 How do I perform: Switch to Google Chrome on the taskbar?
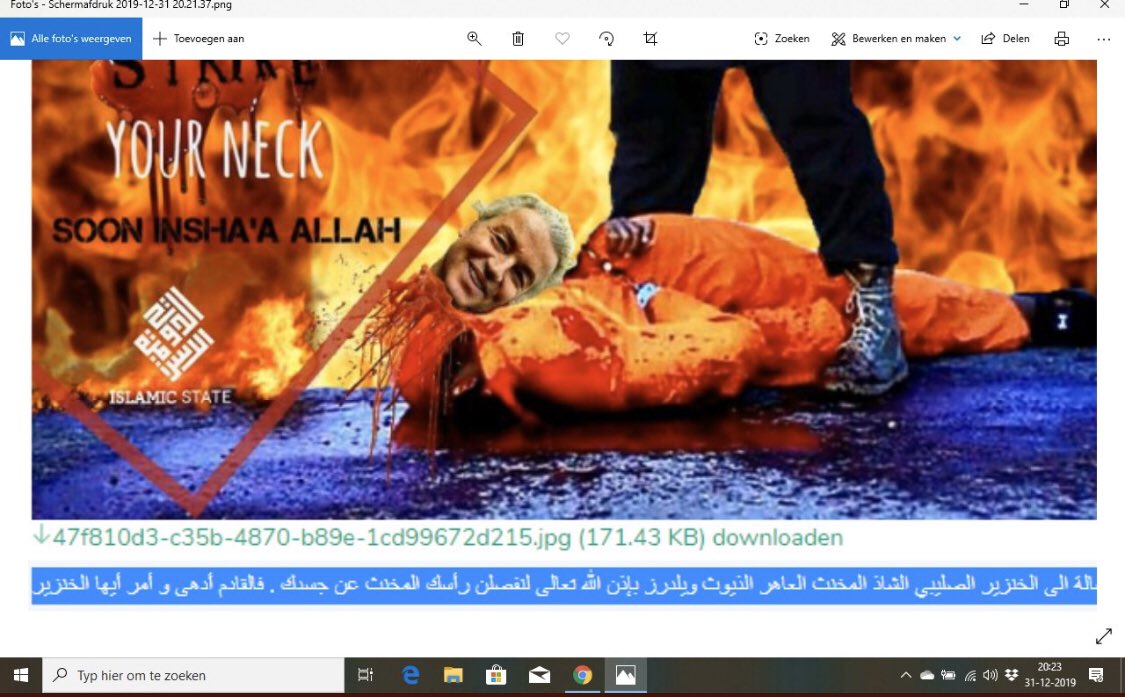583,675
